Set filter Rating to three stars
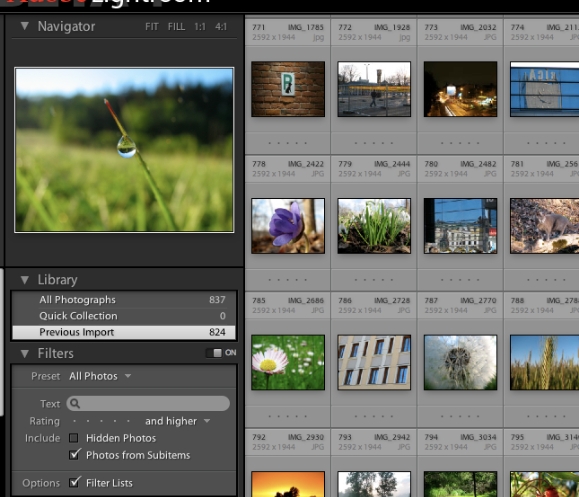Viewport: 579px width, 497px height. coord(101,421)
